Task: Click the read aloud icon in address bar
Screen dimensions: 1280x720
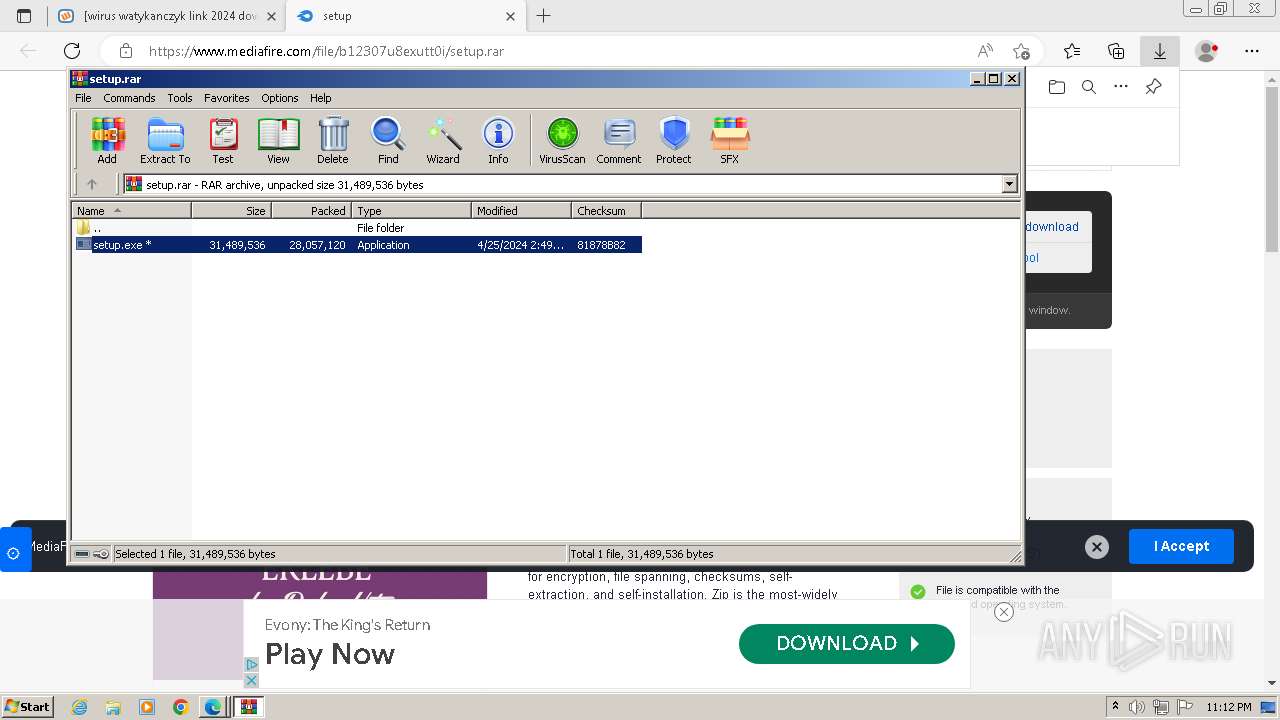Action: (x=985, y=51)
